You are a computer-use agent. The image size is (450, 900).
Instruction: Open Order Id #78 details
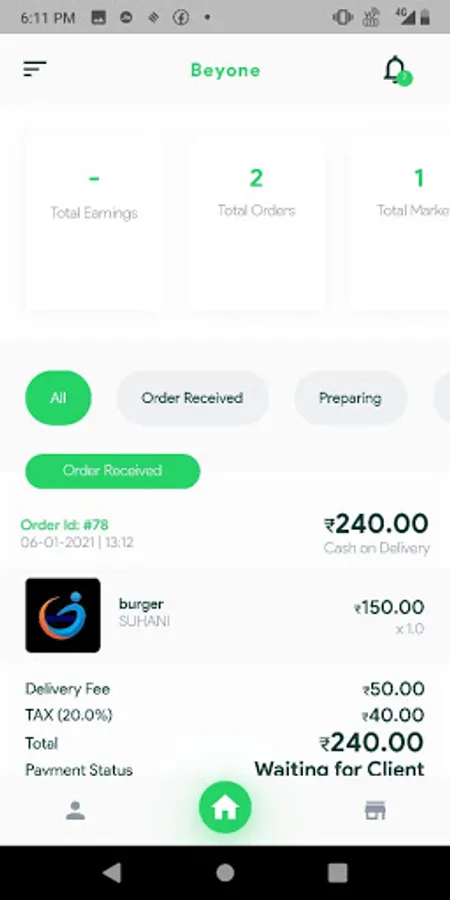click(x=64, y=525)
